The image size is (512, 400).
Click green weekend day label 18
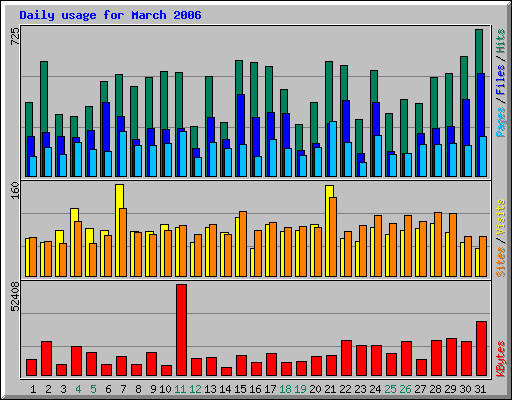pyautogui.click(x=285, y=389)
